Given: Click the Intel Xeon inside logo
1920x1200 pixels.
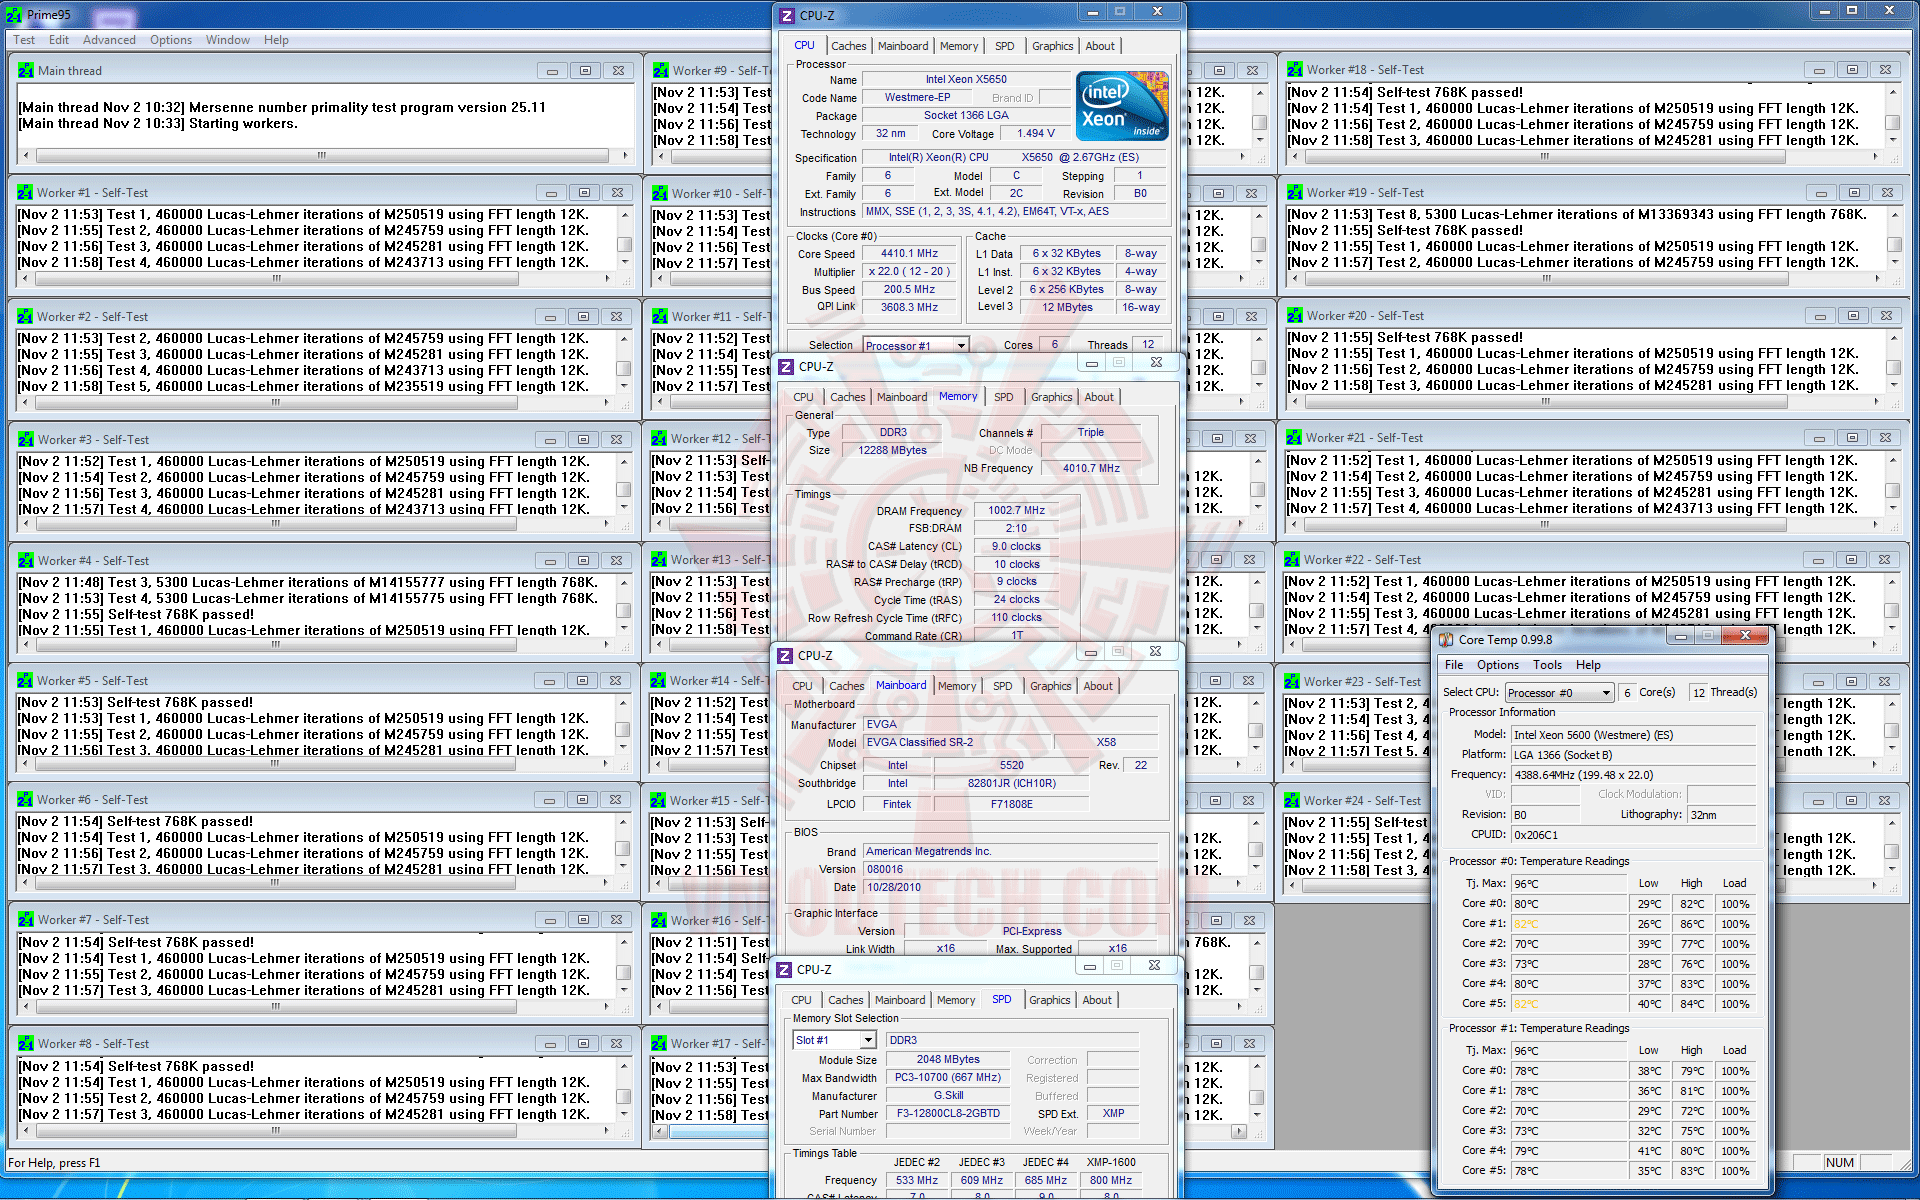Looking at the screenshot, I should [x=1121, y=106].
